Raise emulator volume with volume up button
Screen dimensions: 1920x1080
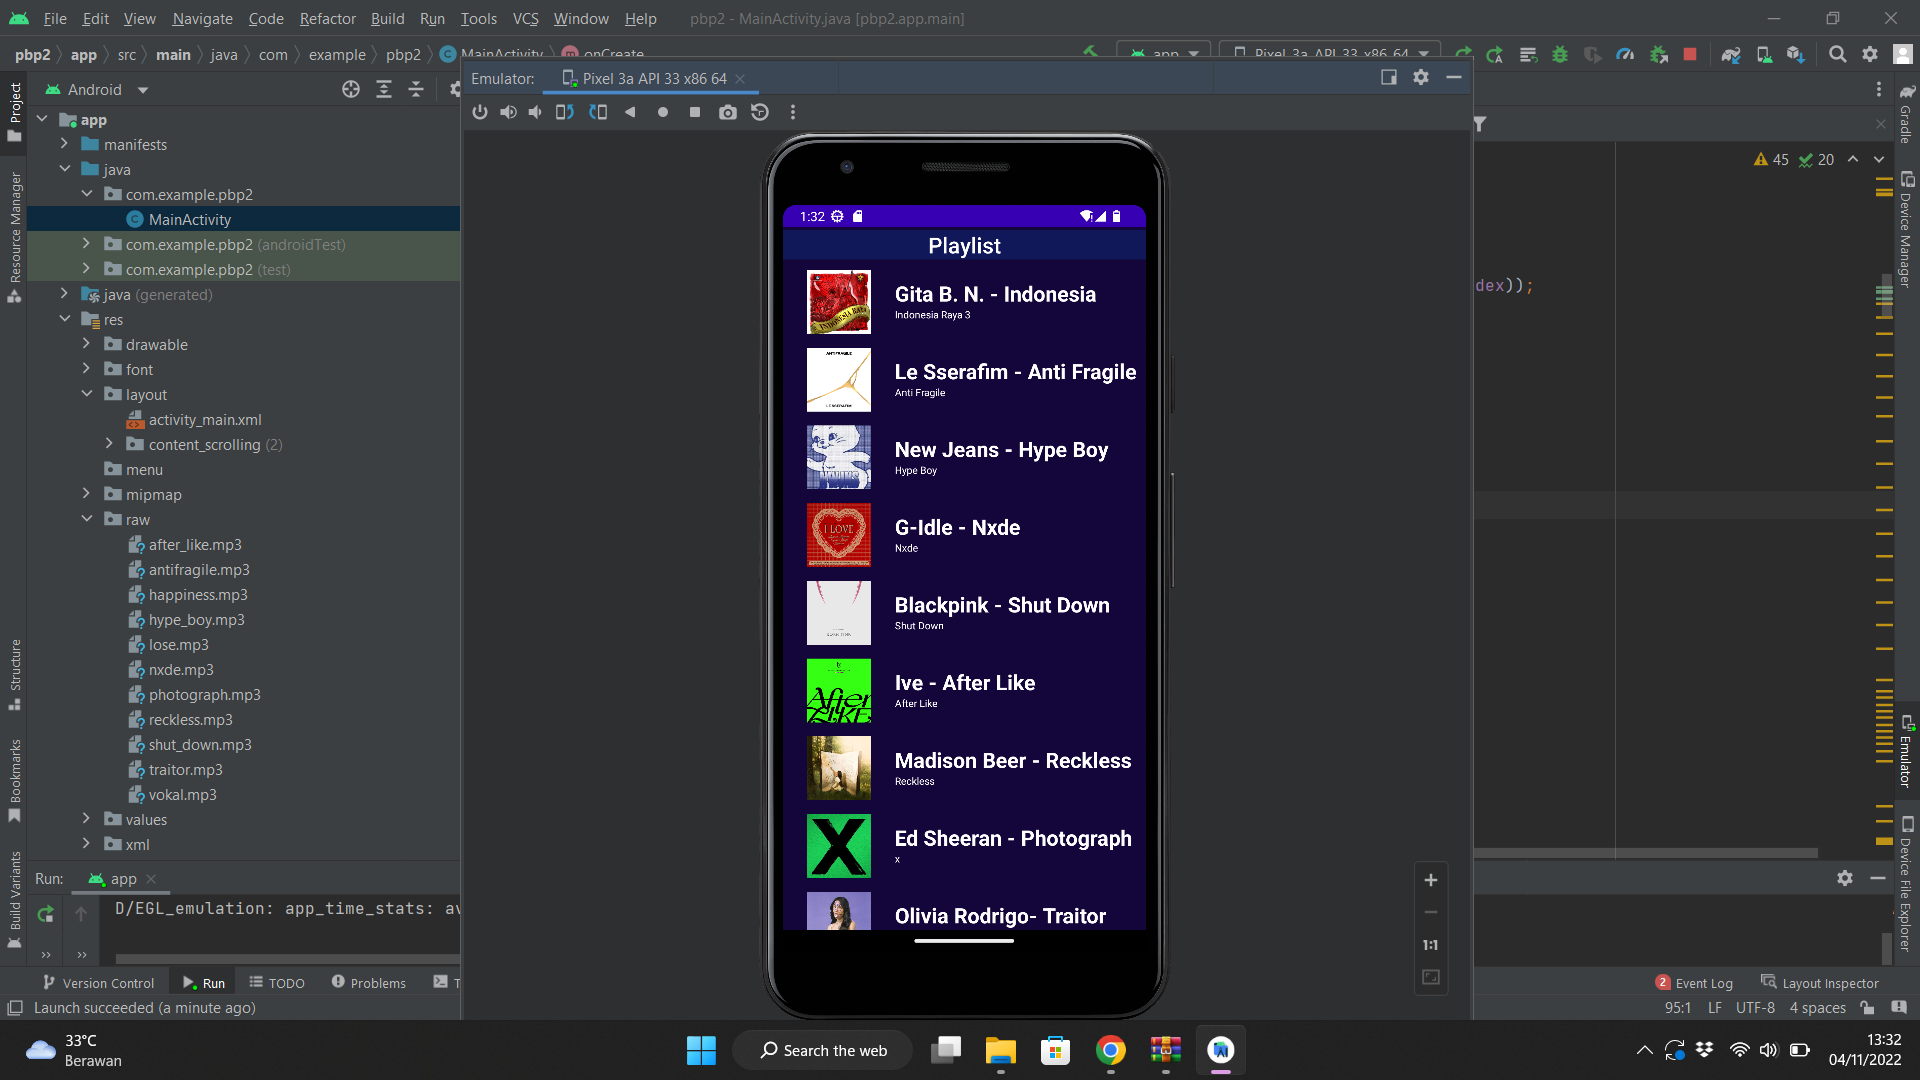(508, 112)
